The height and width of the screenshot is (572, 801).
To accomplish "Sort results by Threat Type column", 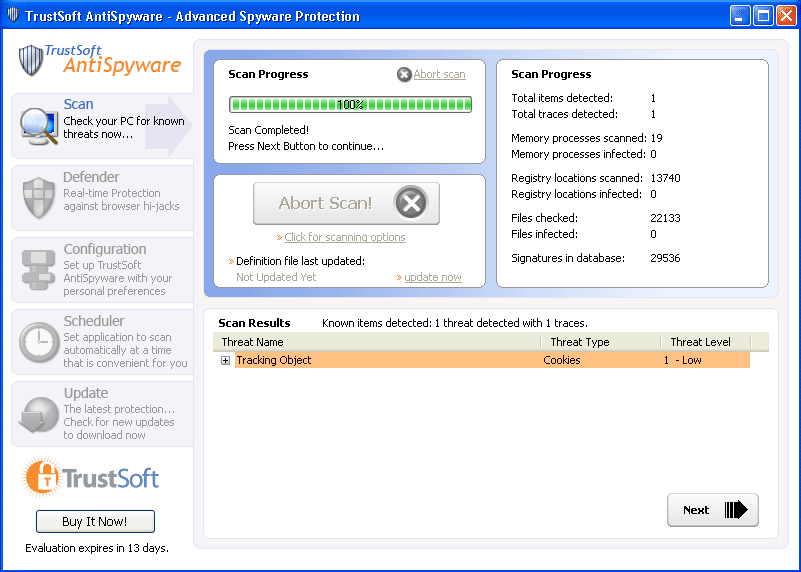I will pos(600,342).
